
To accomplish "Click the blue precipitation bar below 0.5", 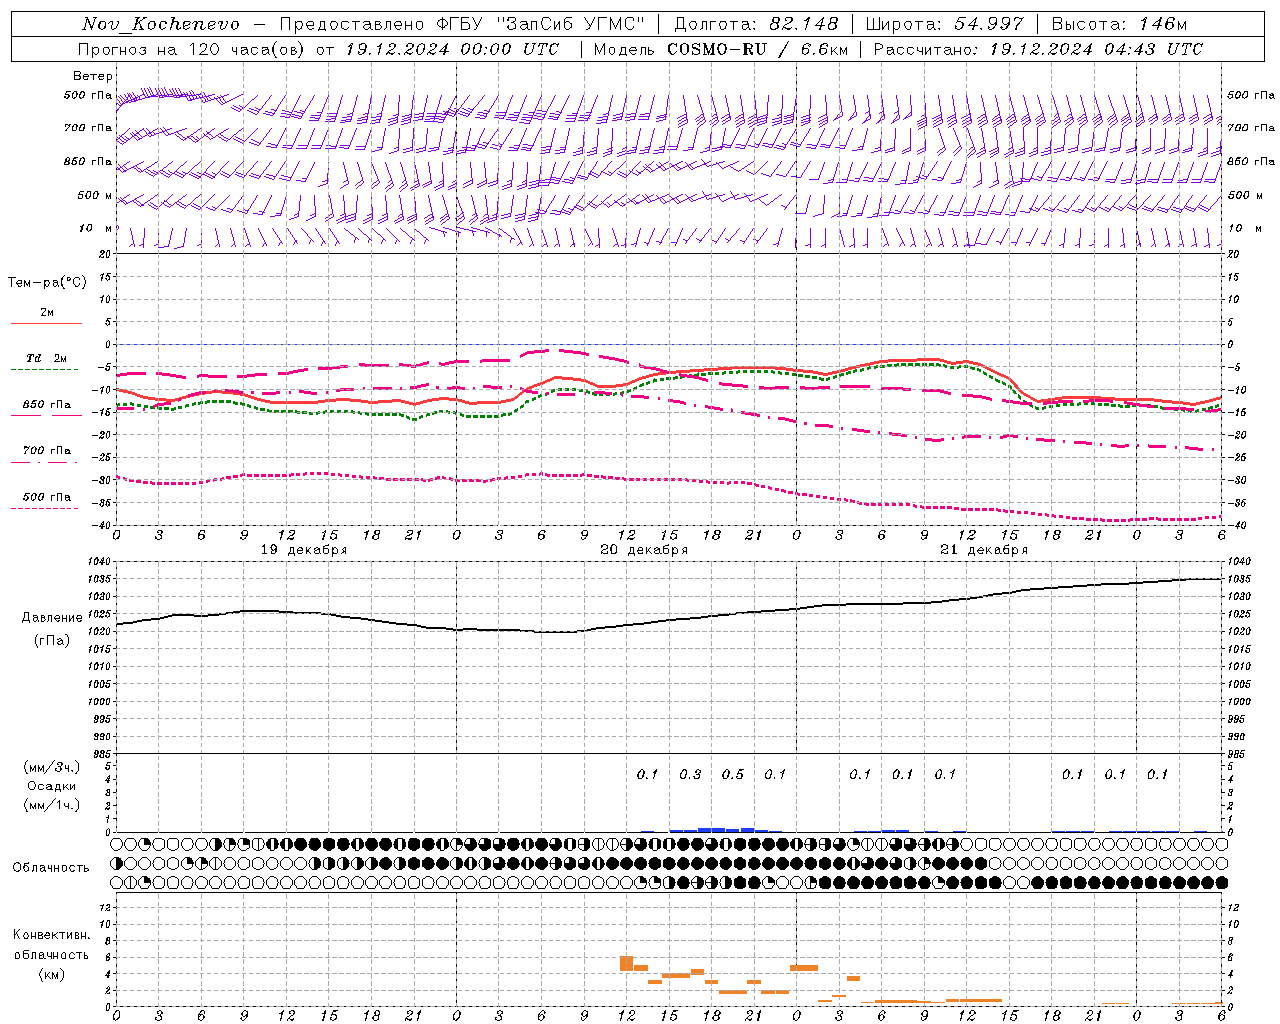I will (733, 830).
